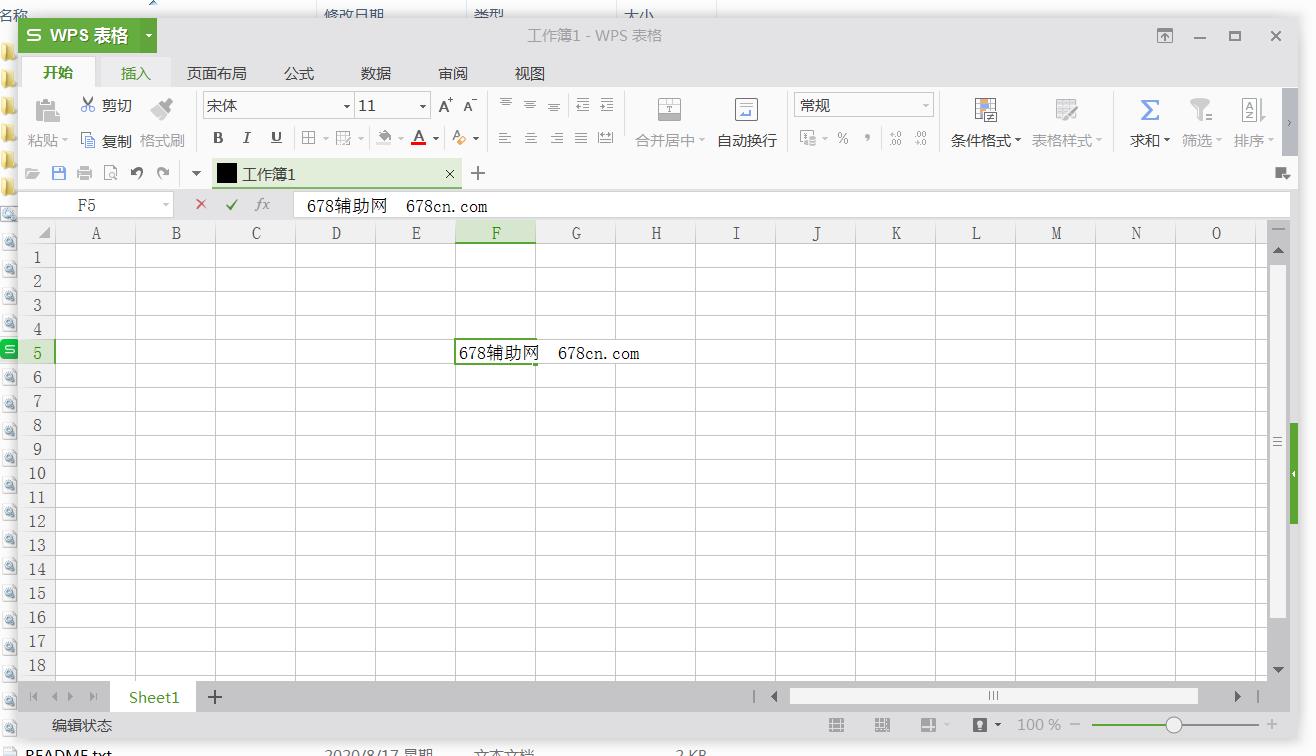
Task: Click the AutoSum sigma icon
Action: click(x=1150, y=109)
